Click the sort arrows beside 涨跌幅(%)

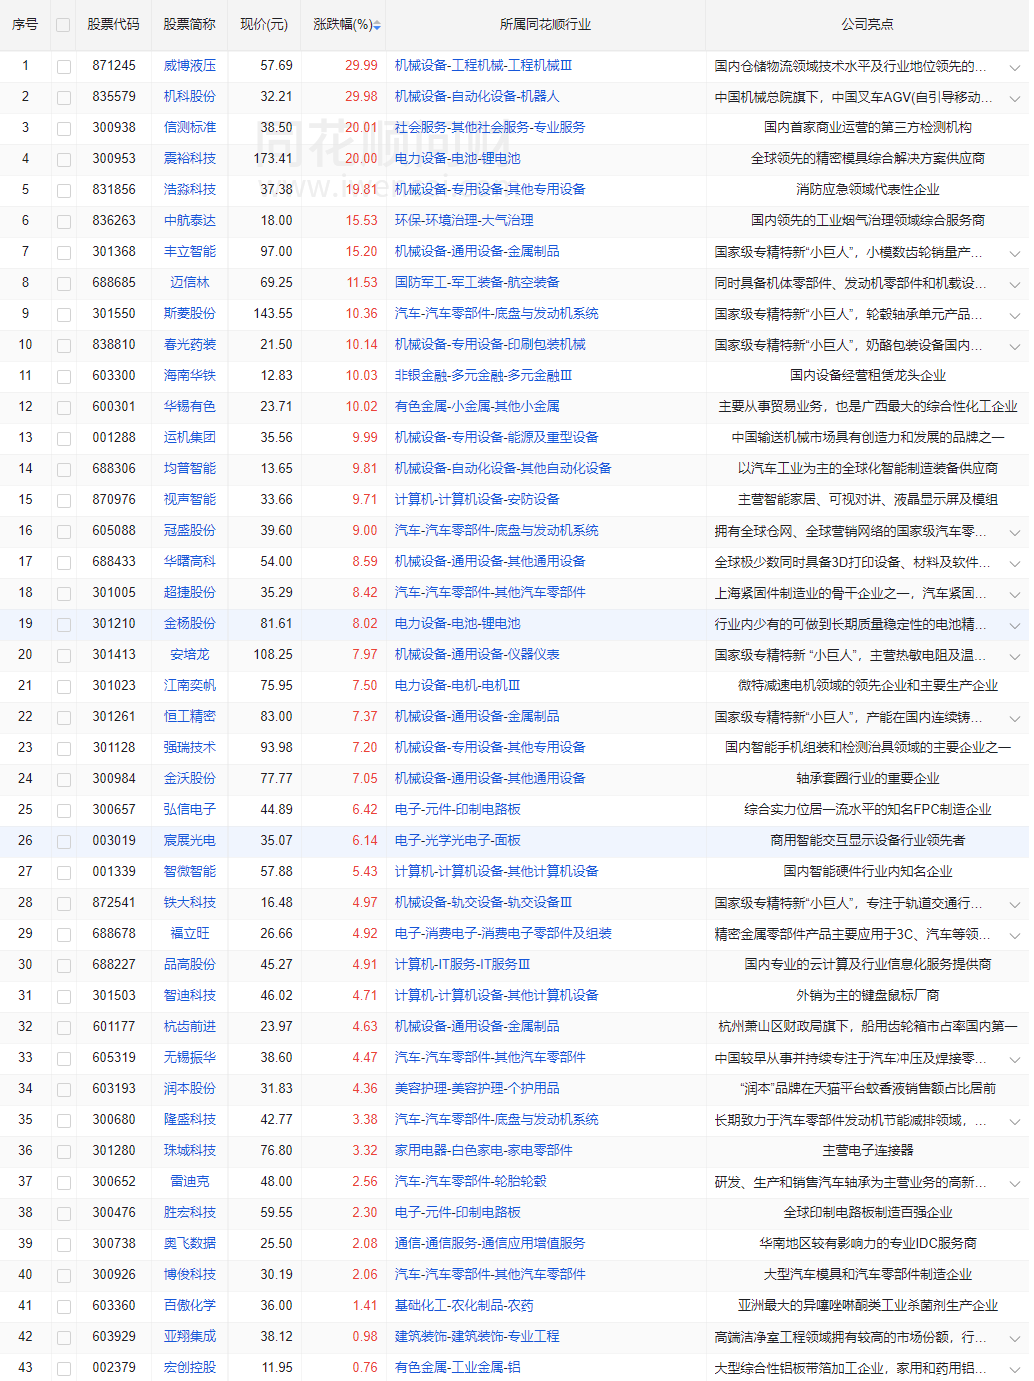(378, 25)
